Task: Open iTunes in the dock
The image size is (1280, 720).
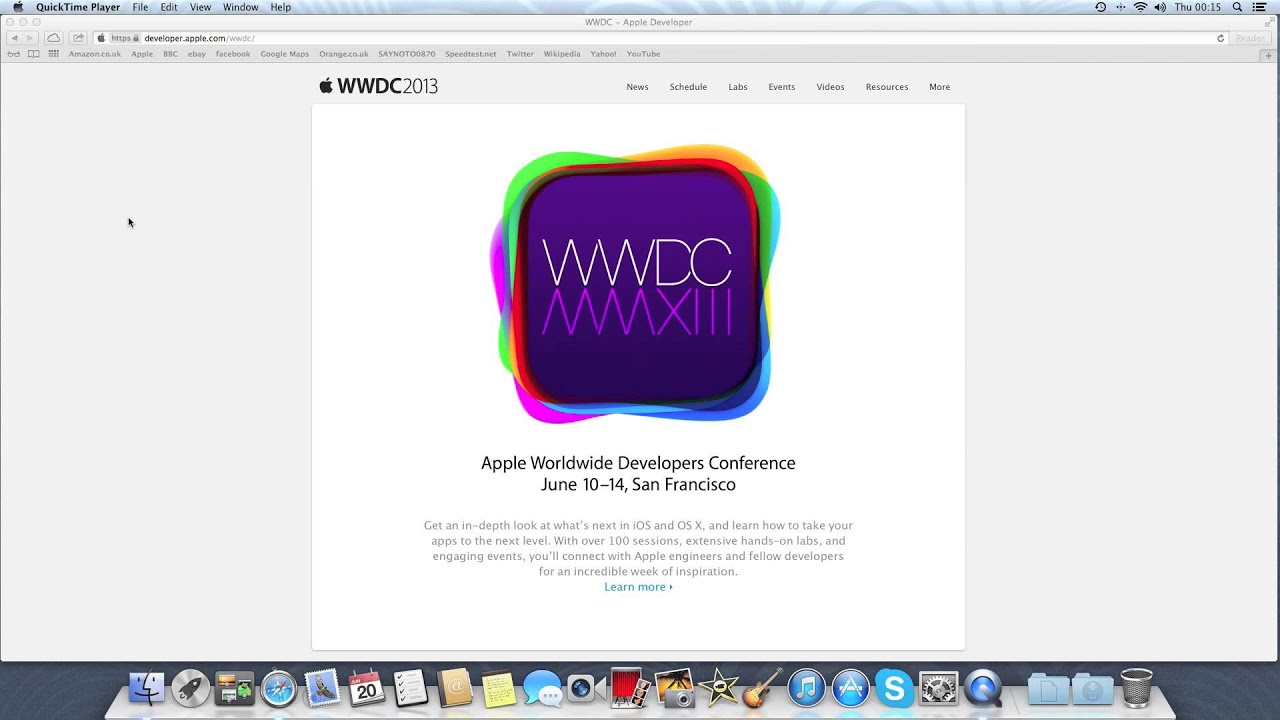Action: click(806, 688)
